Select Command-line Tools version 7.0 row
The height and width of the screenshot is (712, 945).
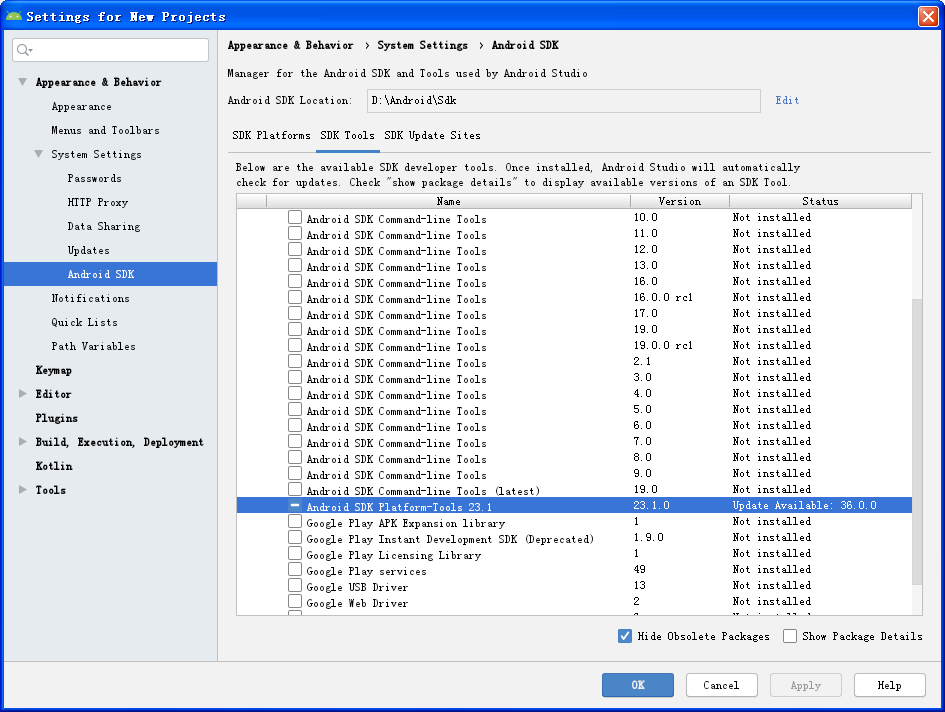point(574,441)
